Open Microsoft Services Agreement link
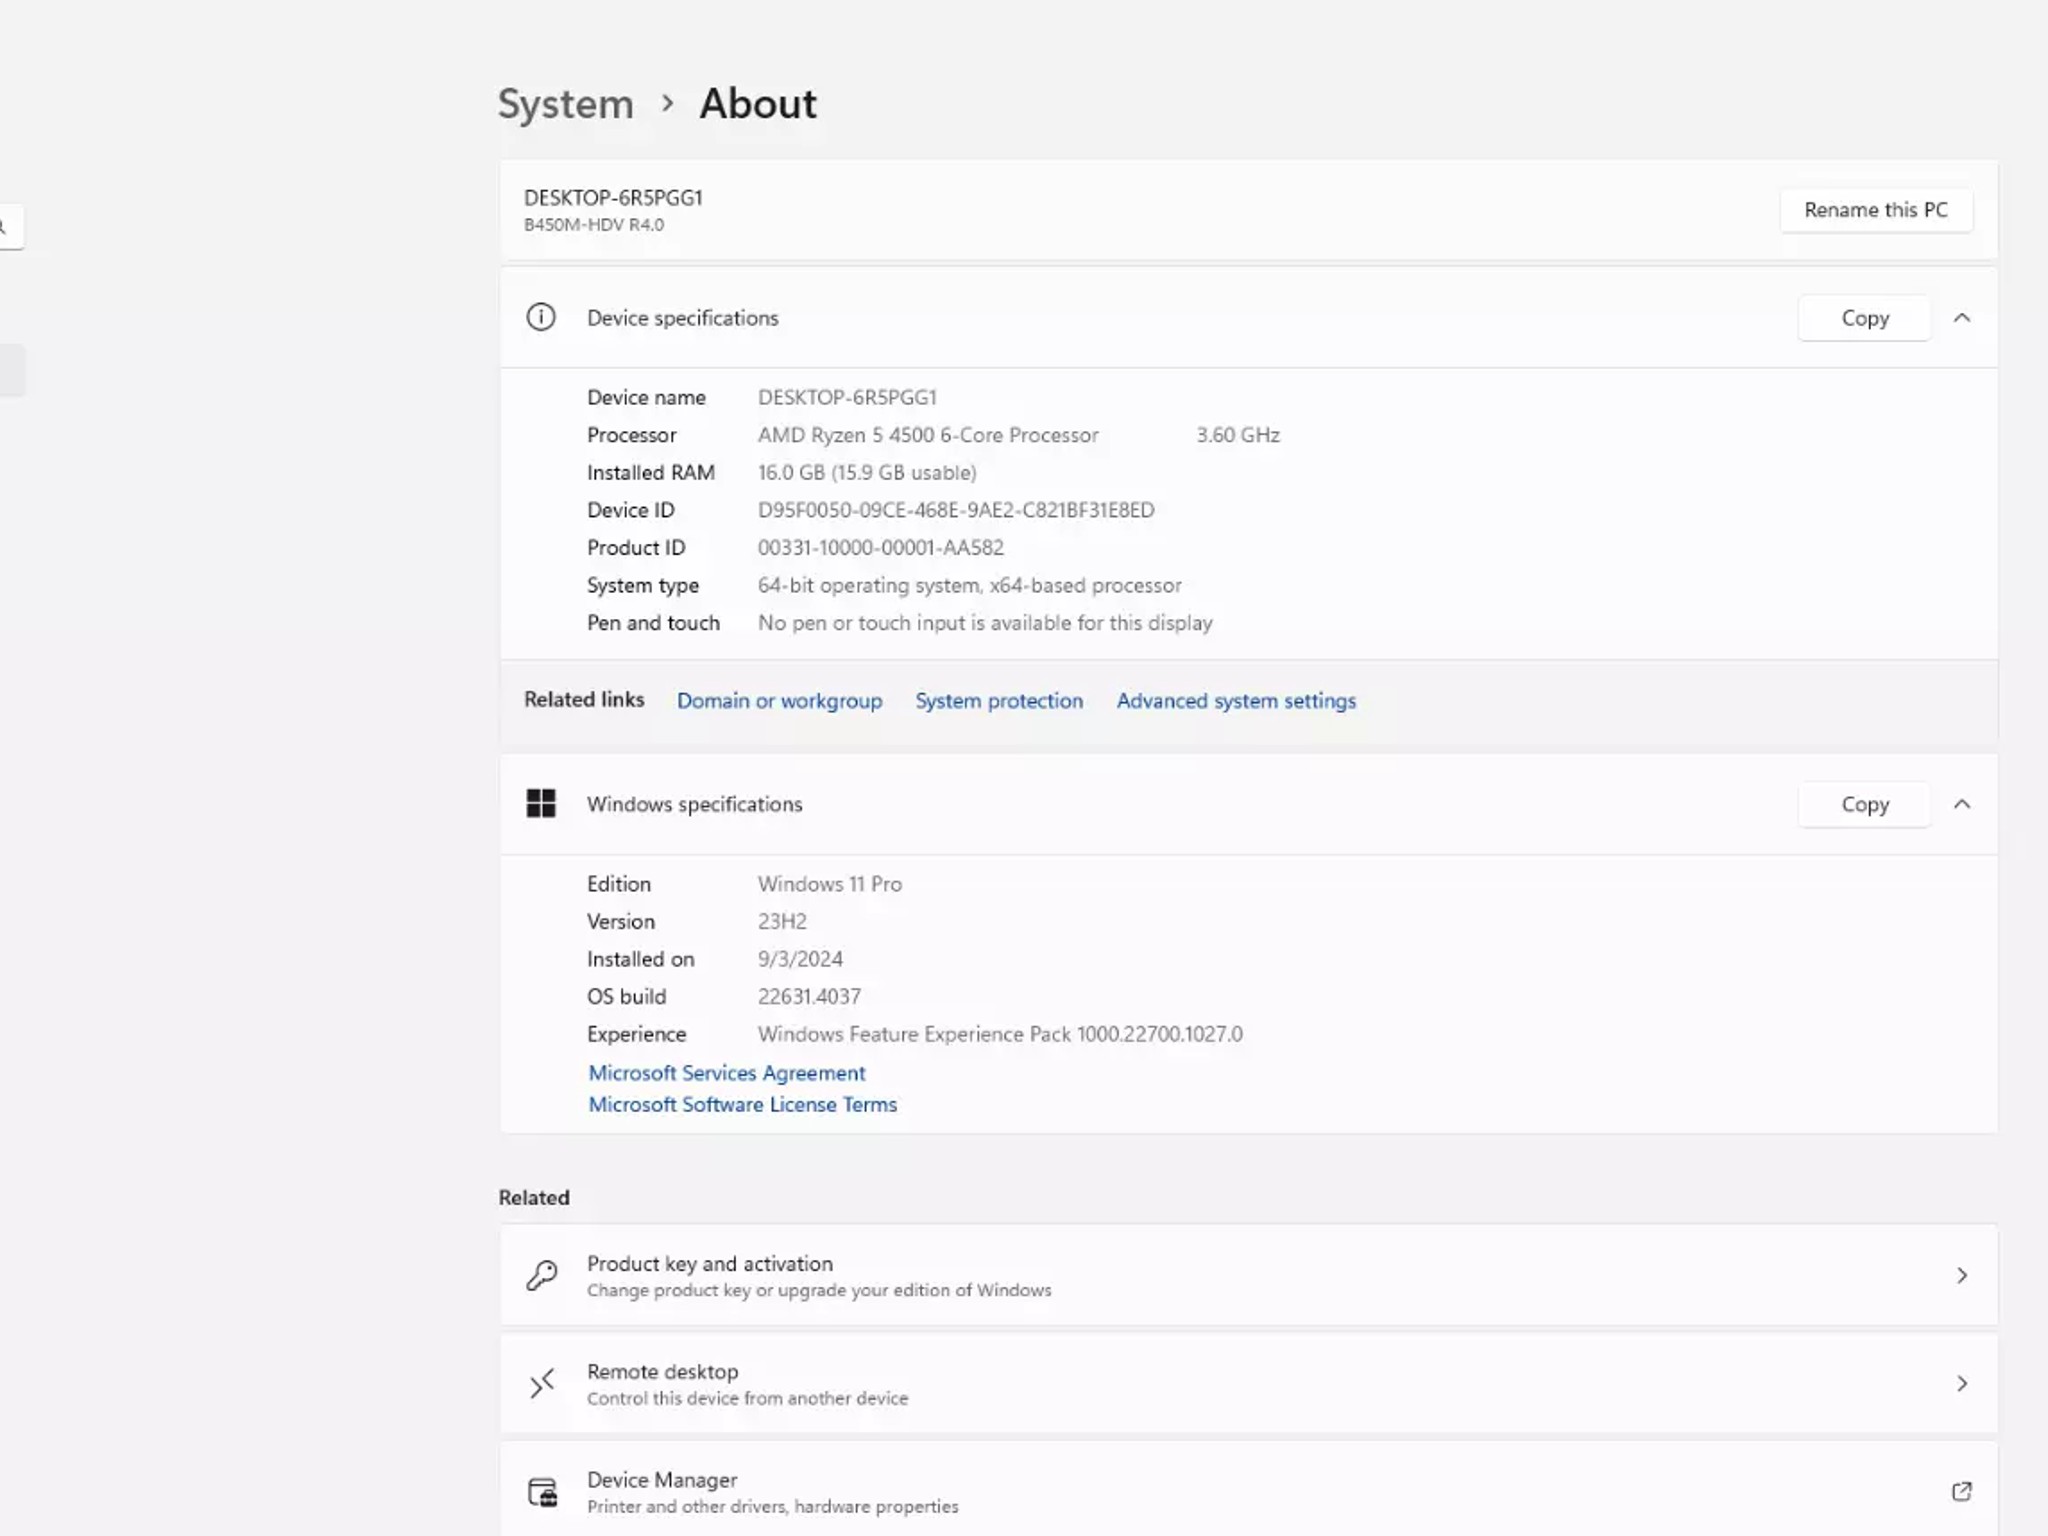2048x1536 pixels. tap(726, 1072)
